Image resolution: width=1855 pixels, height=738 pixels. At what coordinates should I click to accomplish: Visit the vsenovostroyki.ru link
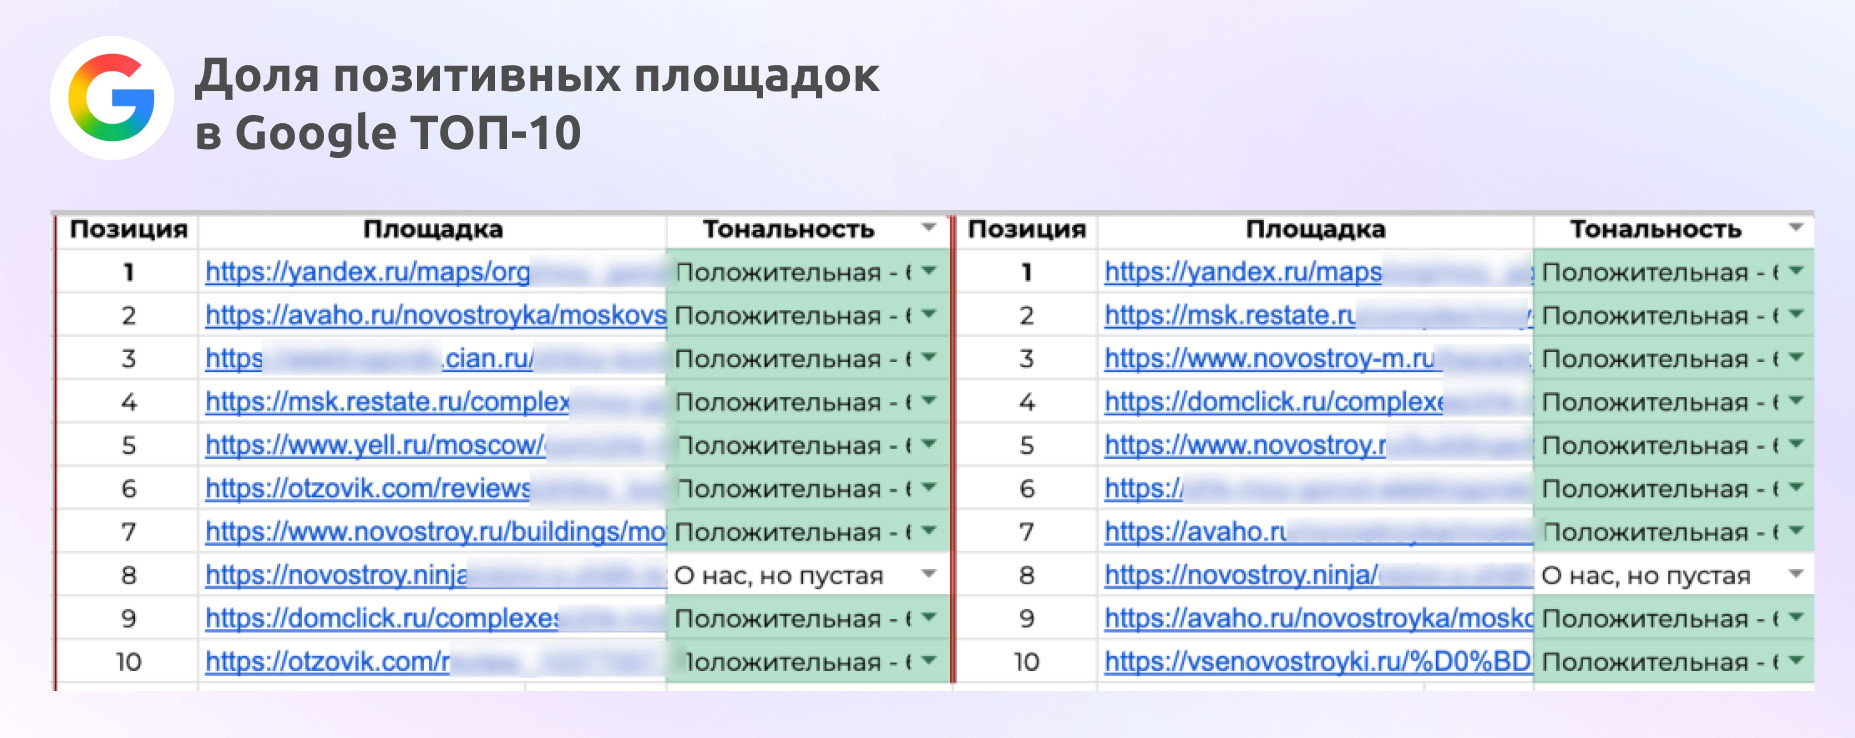(x=1318, y=662)
